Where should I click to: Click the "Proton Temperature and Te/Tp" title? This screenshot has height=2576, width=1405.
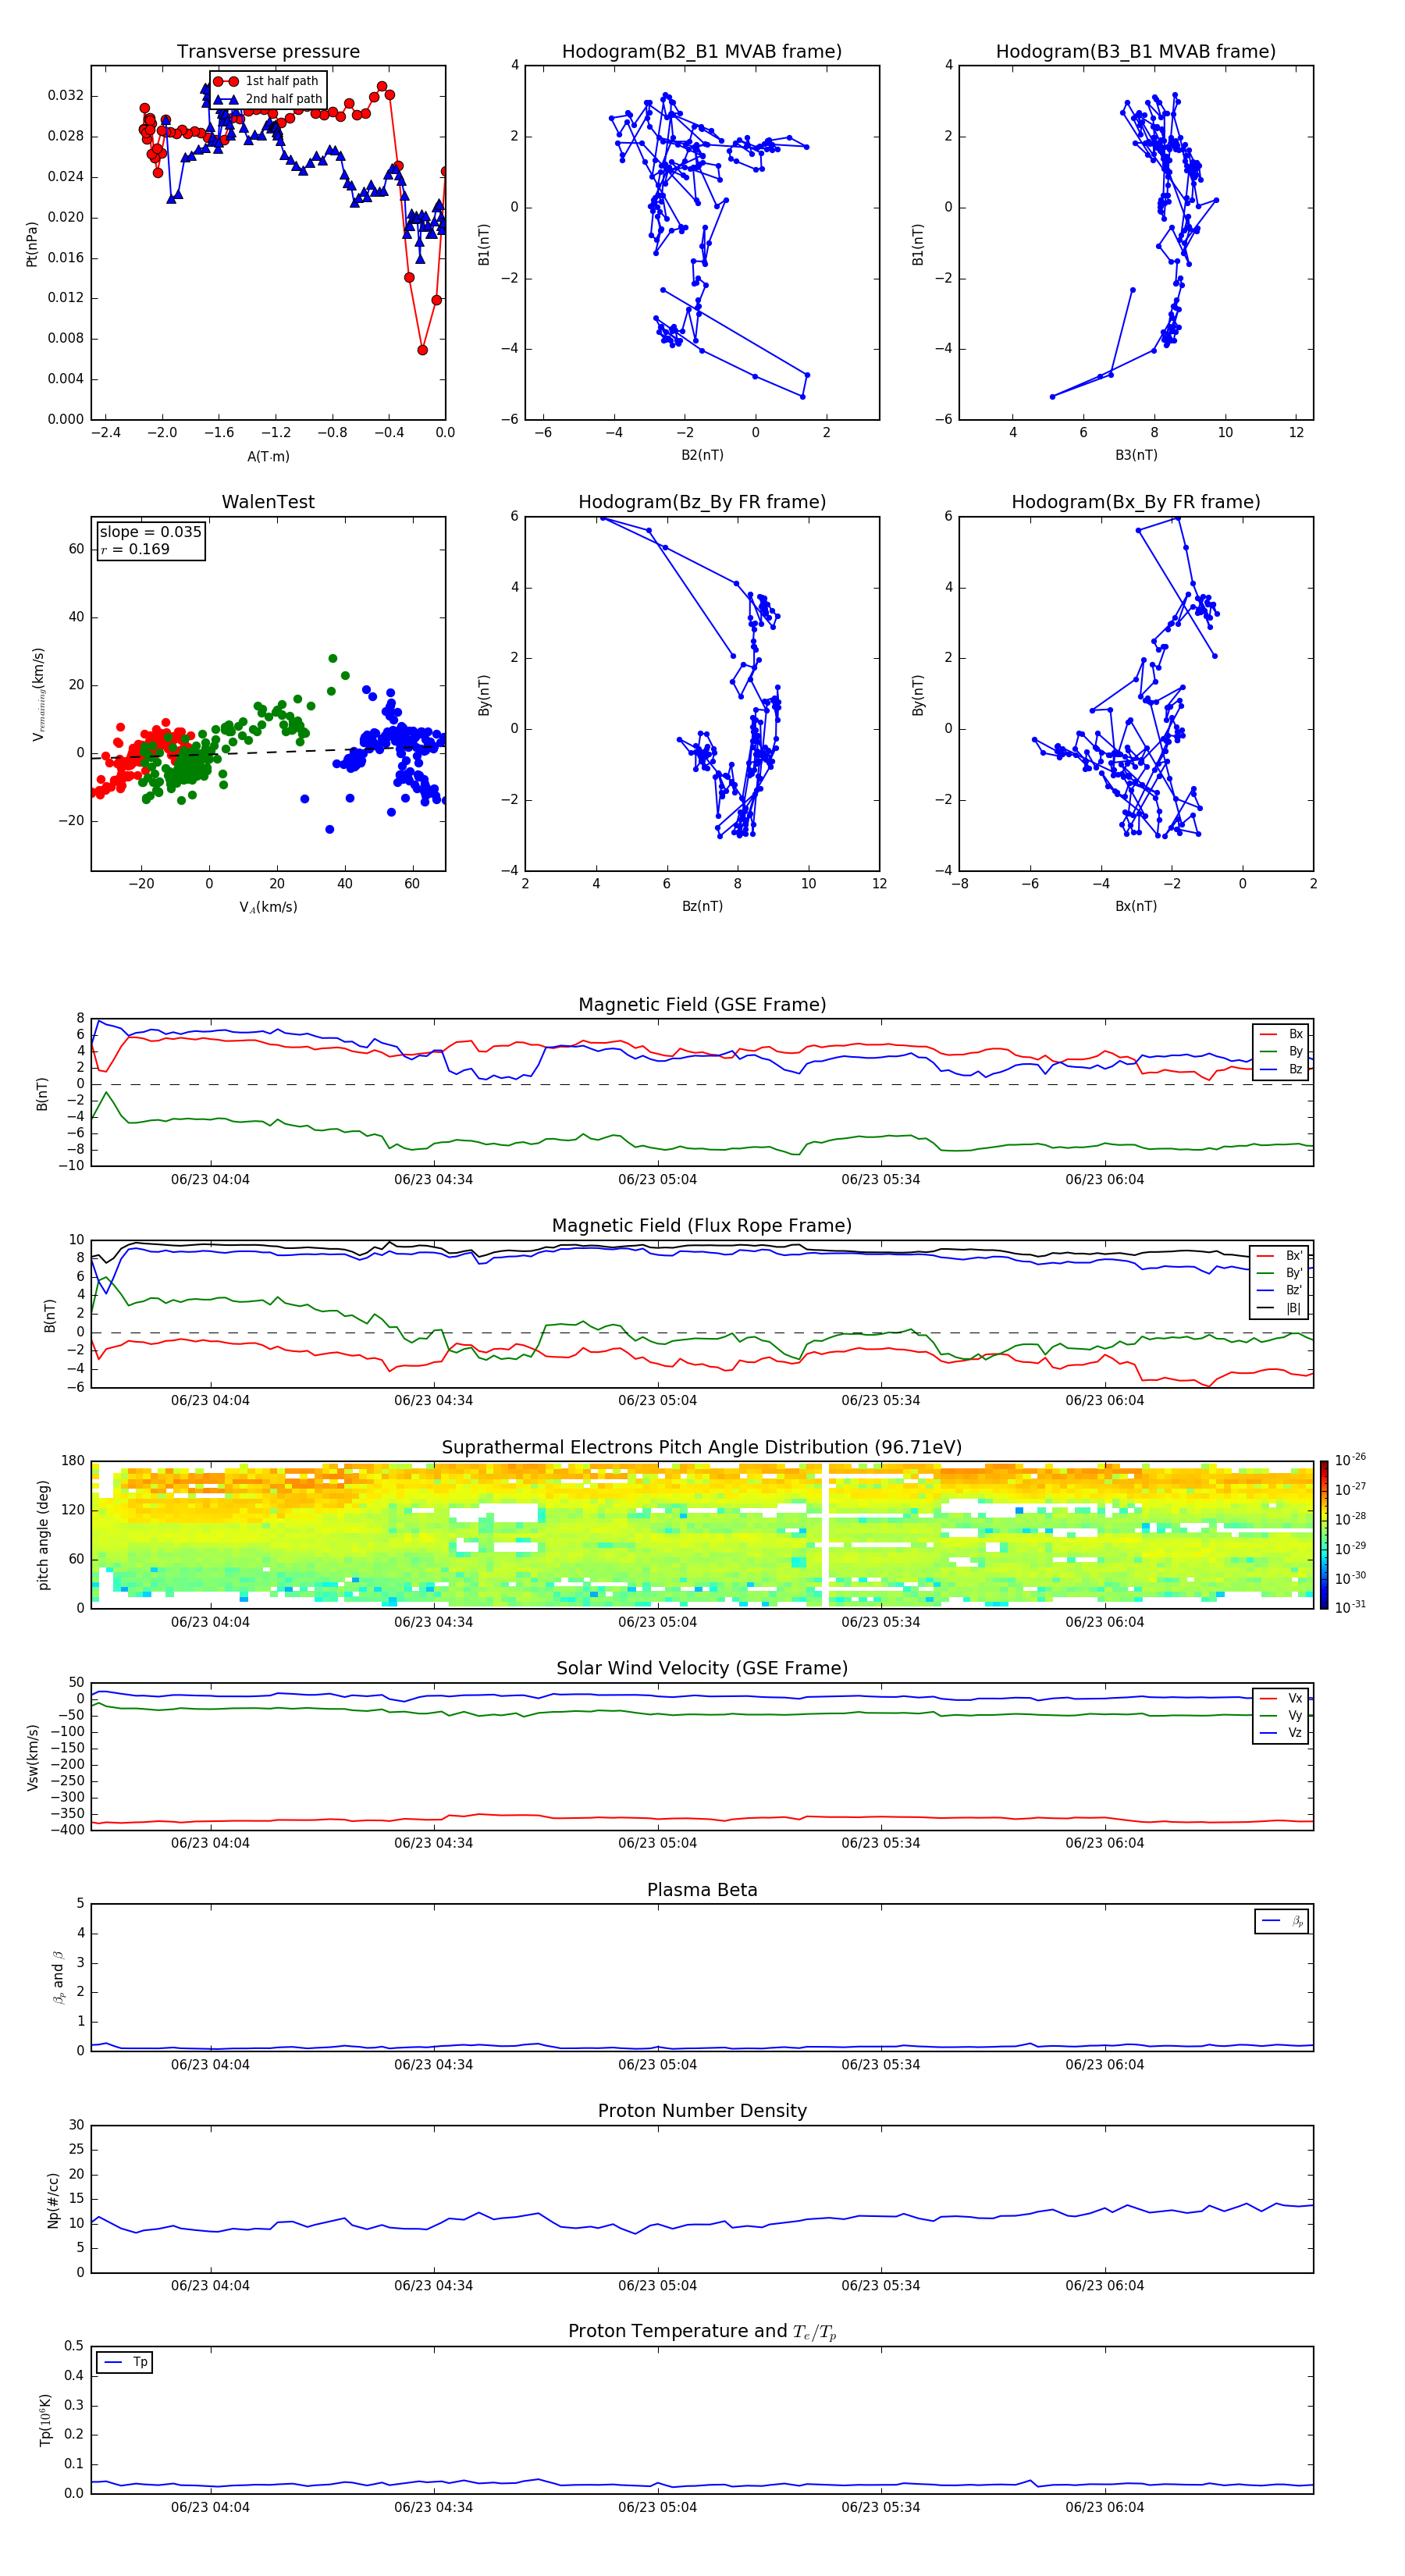point(702,2332)
